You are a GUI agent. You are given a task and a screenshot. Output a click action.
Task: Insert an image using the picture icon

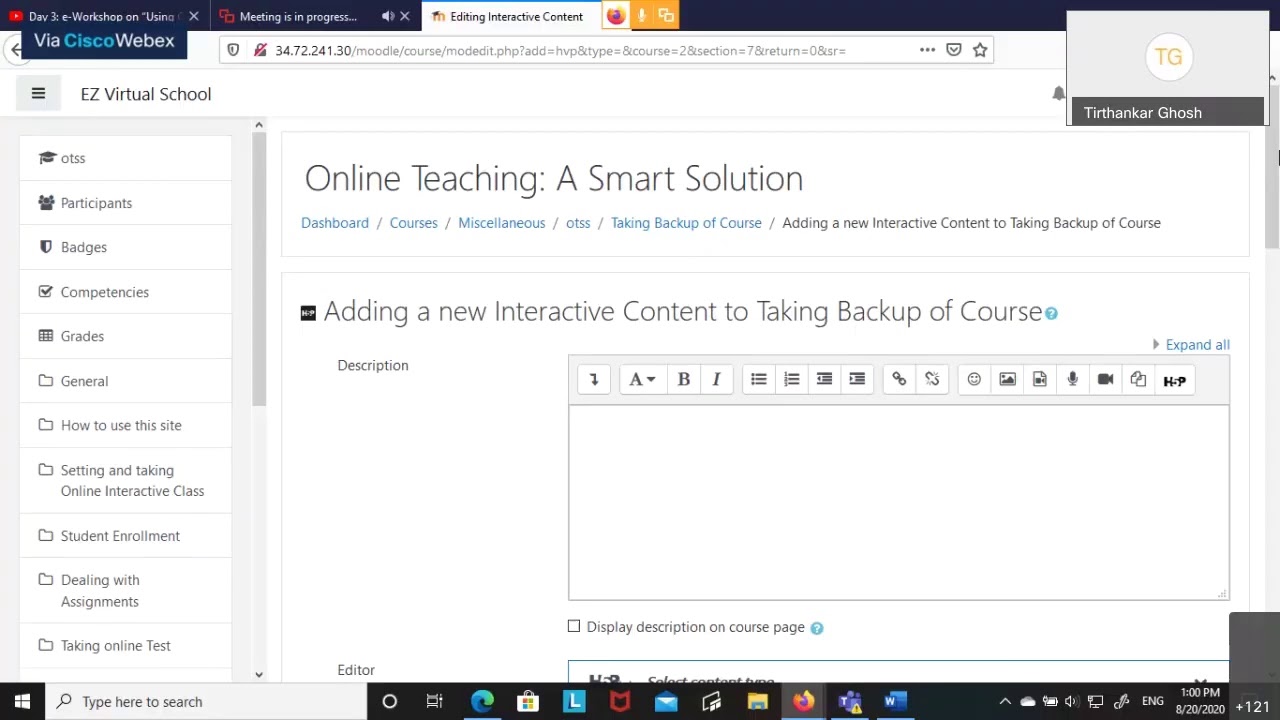1007,380
